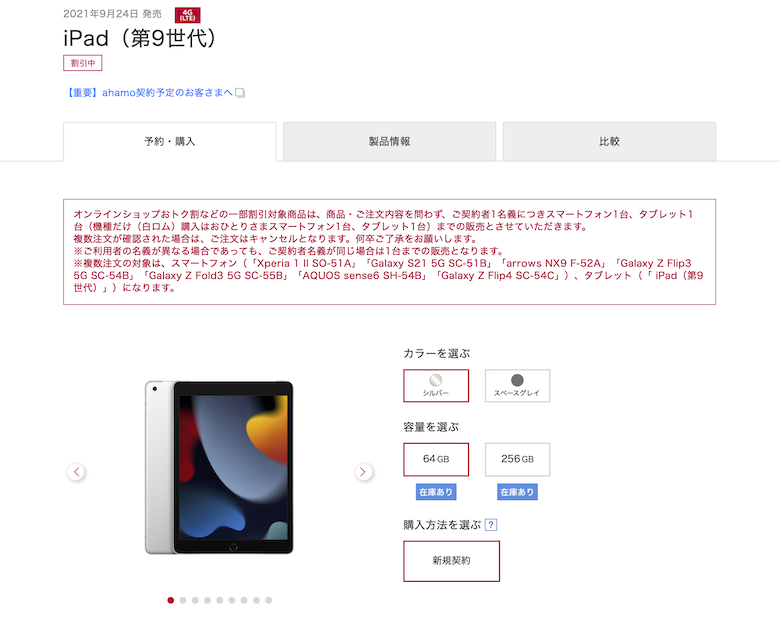Click the 4G LTE badge icon
Screen dimensions: 780x618
[188, 15]
